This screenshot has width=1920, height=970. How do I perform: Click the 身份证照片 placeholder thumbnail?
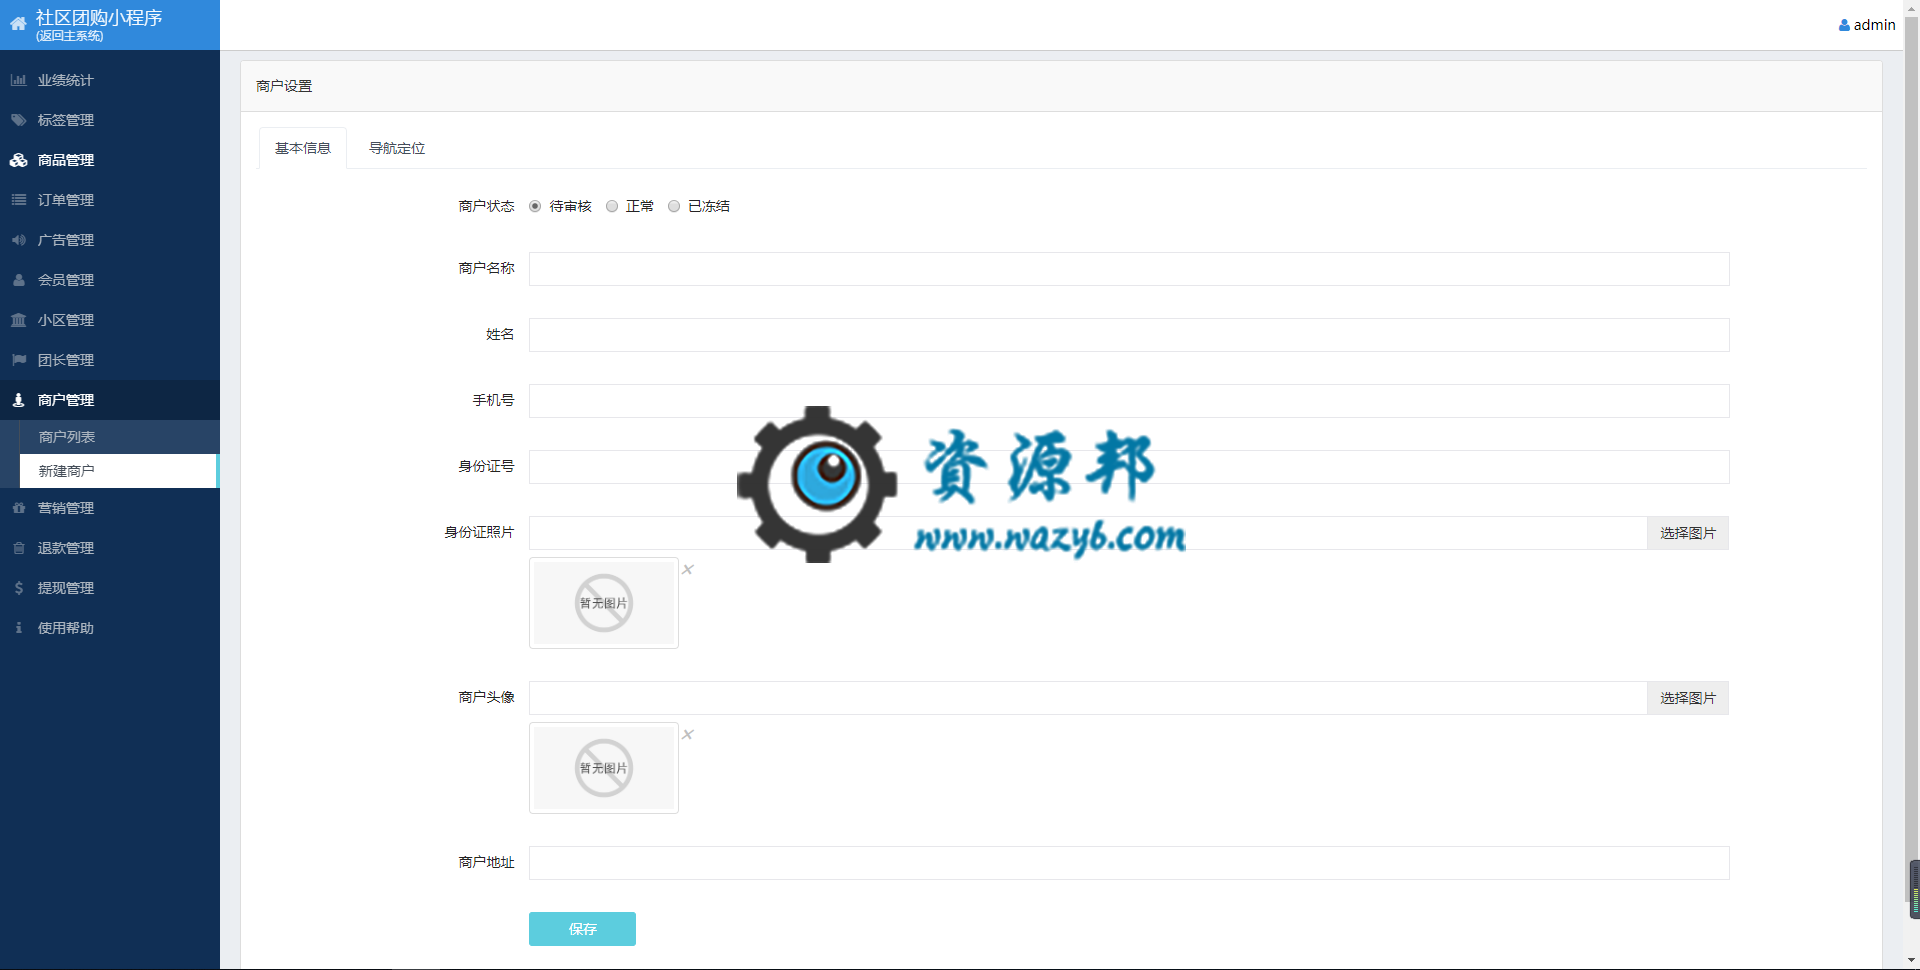[604, 603]
